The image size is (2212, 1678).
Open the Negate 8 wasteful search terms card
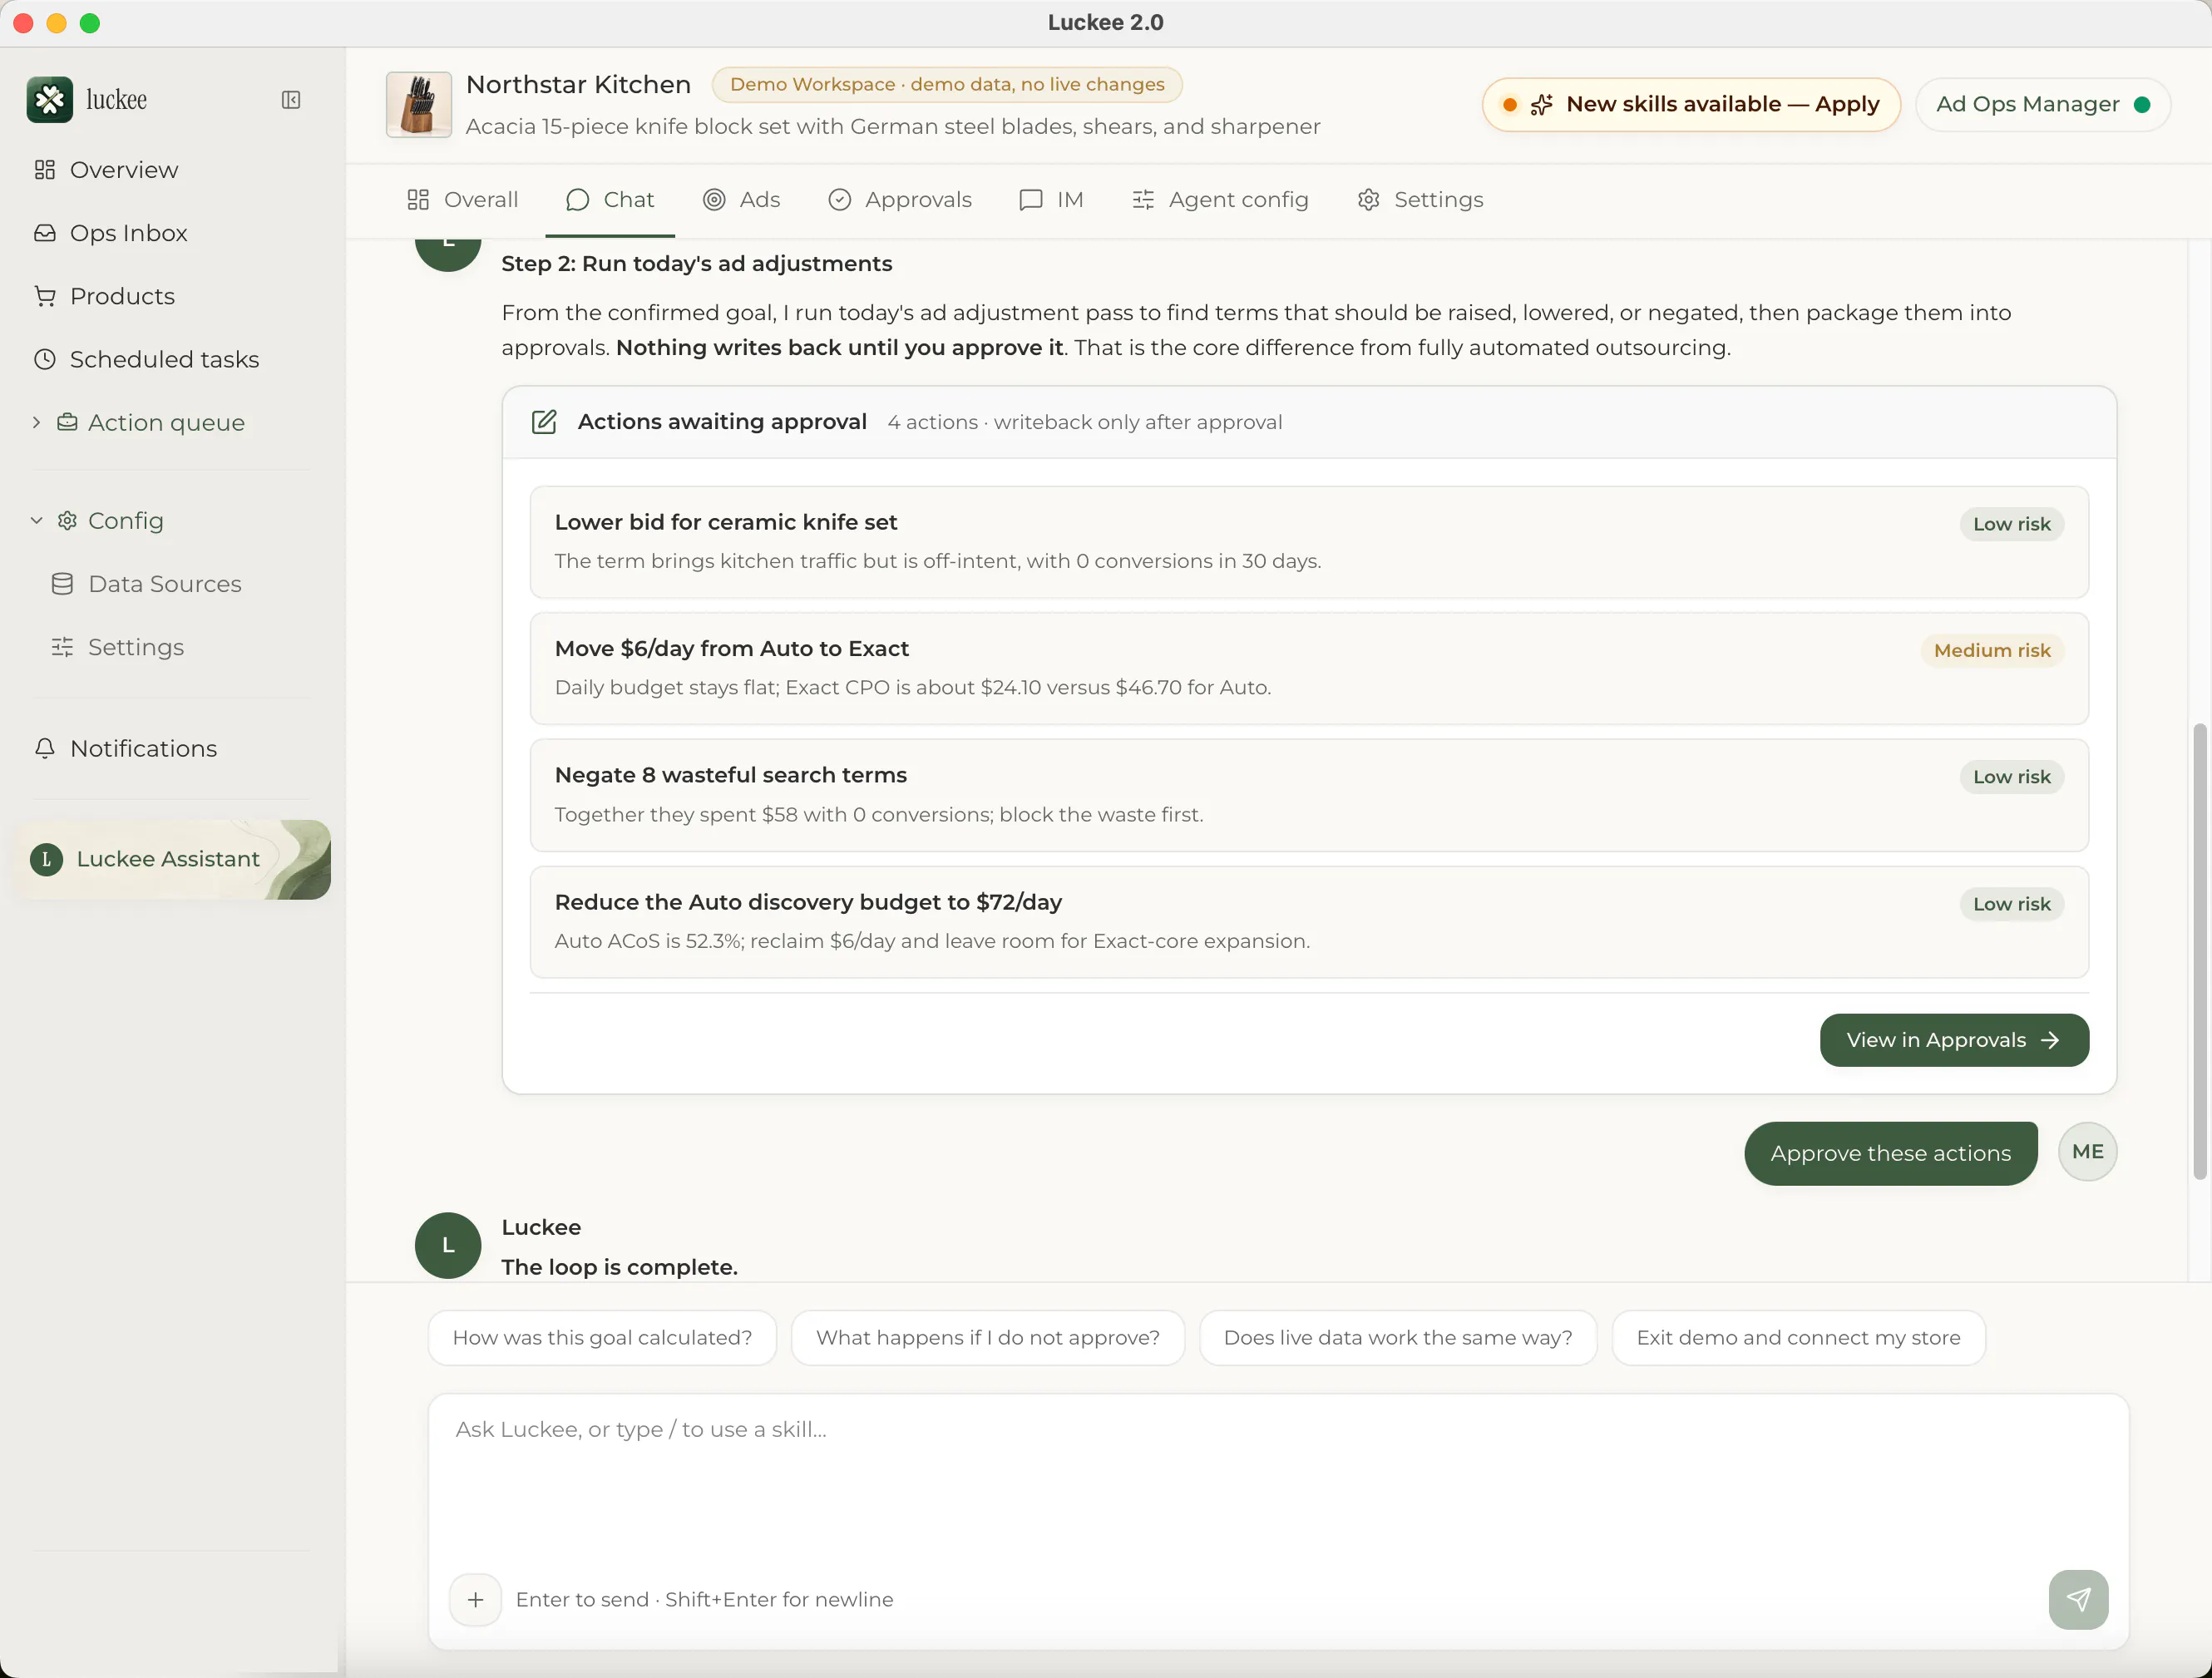click(1309, 795)
